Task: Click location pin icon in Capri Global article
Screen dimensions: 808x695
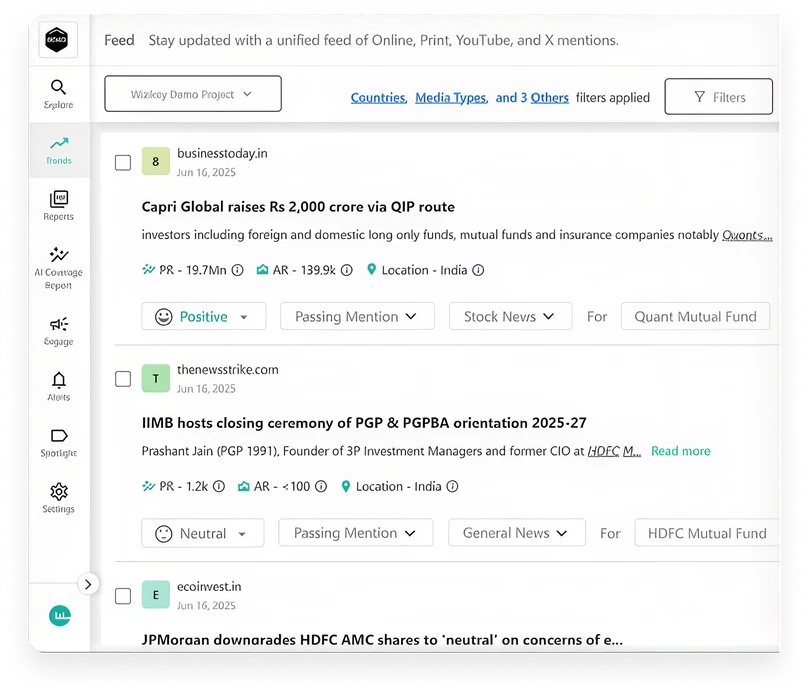Action: point(371,269)
